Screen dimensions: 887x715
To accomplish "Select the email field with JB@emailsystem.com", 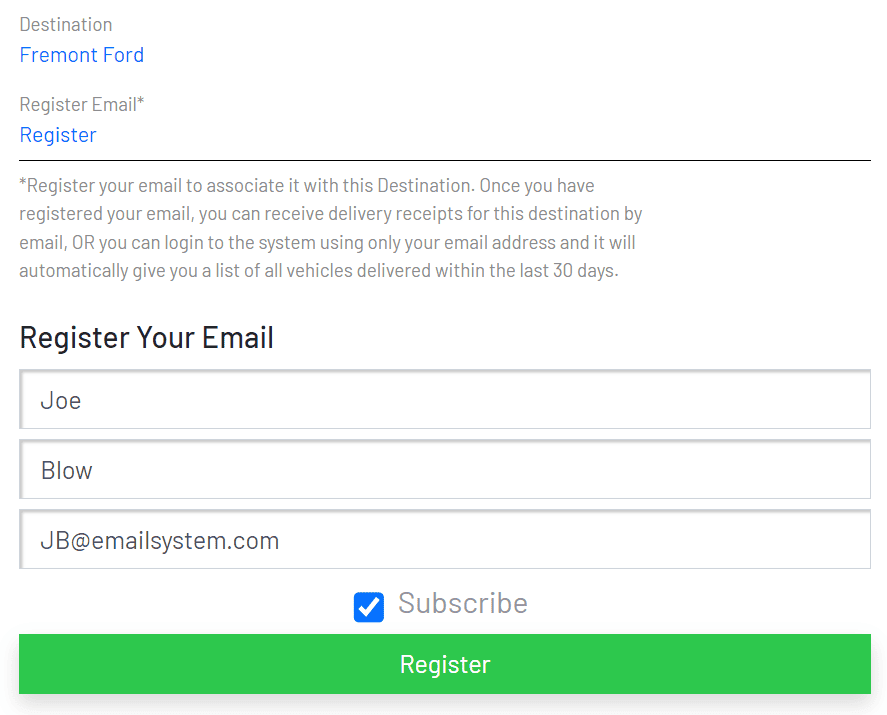I will [445, 541].
